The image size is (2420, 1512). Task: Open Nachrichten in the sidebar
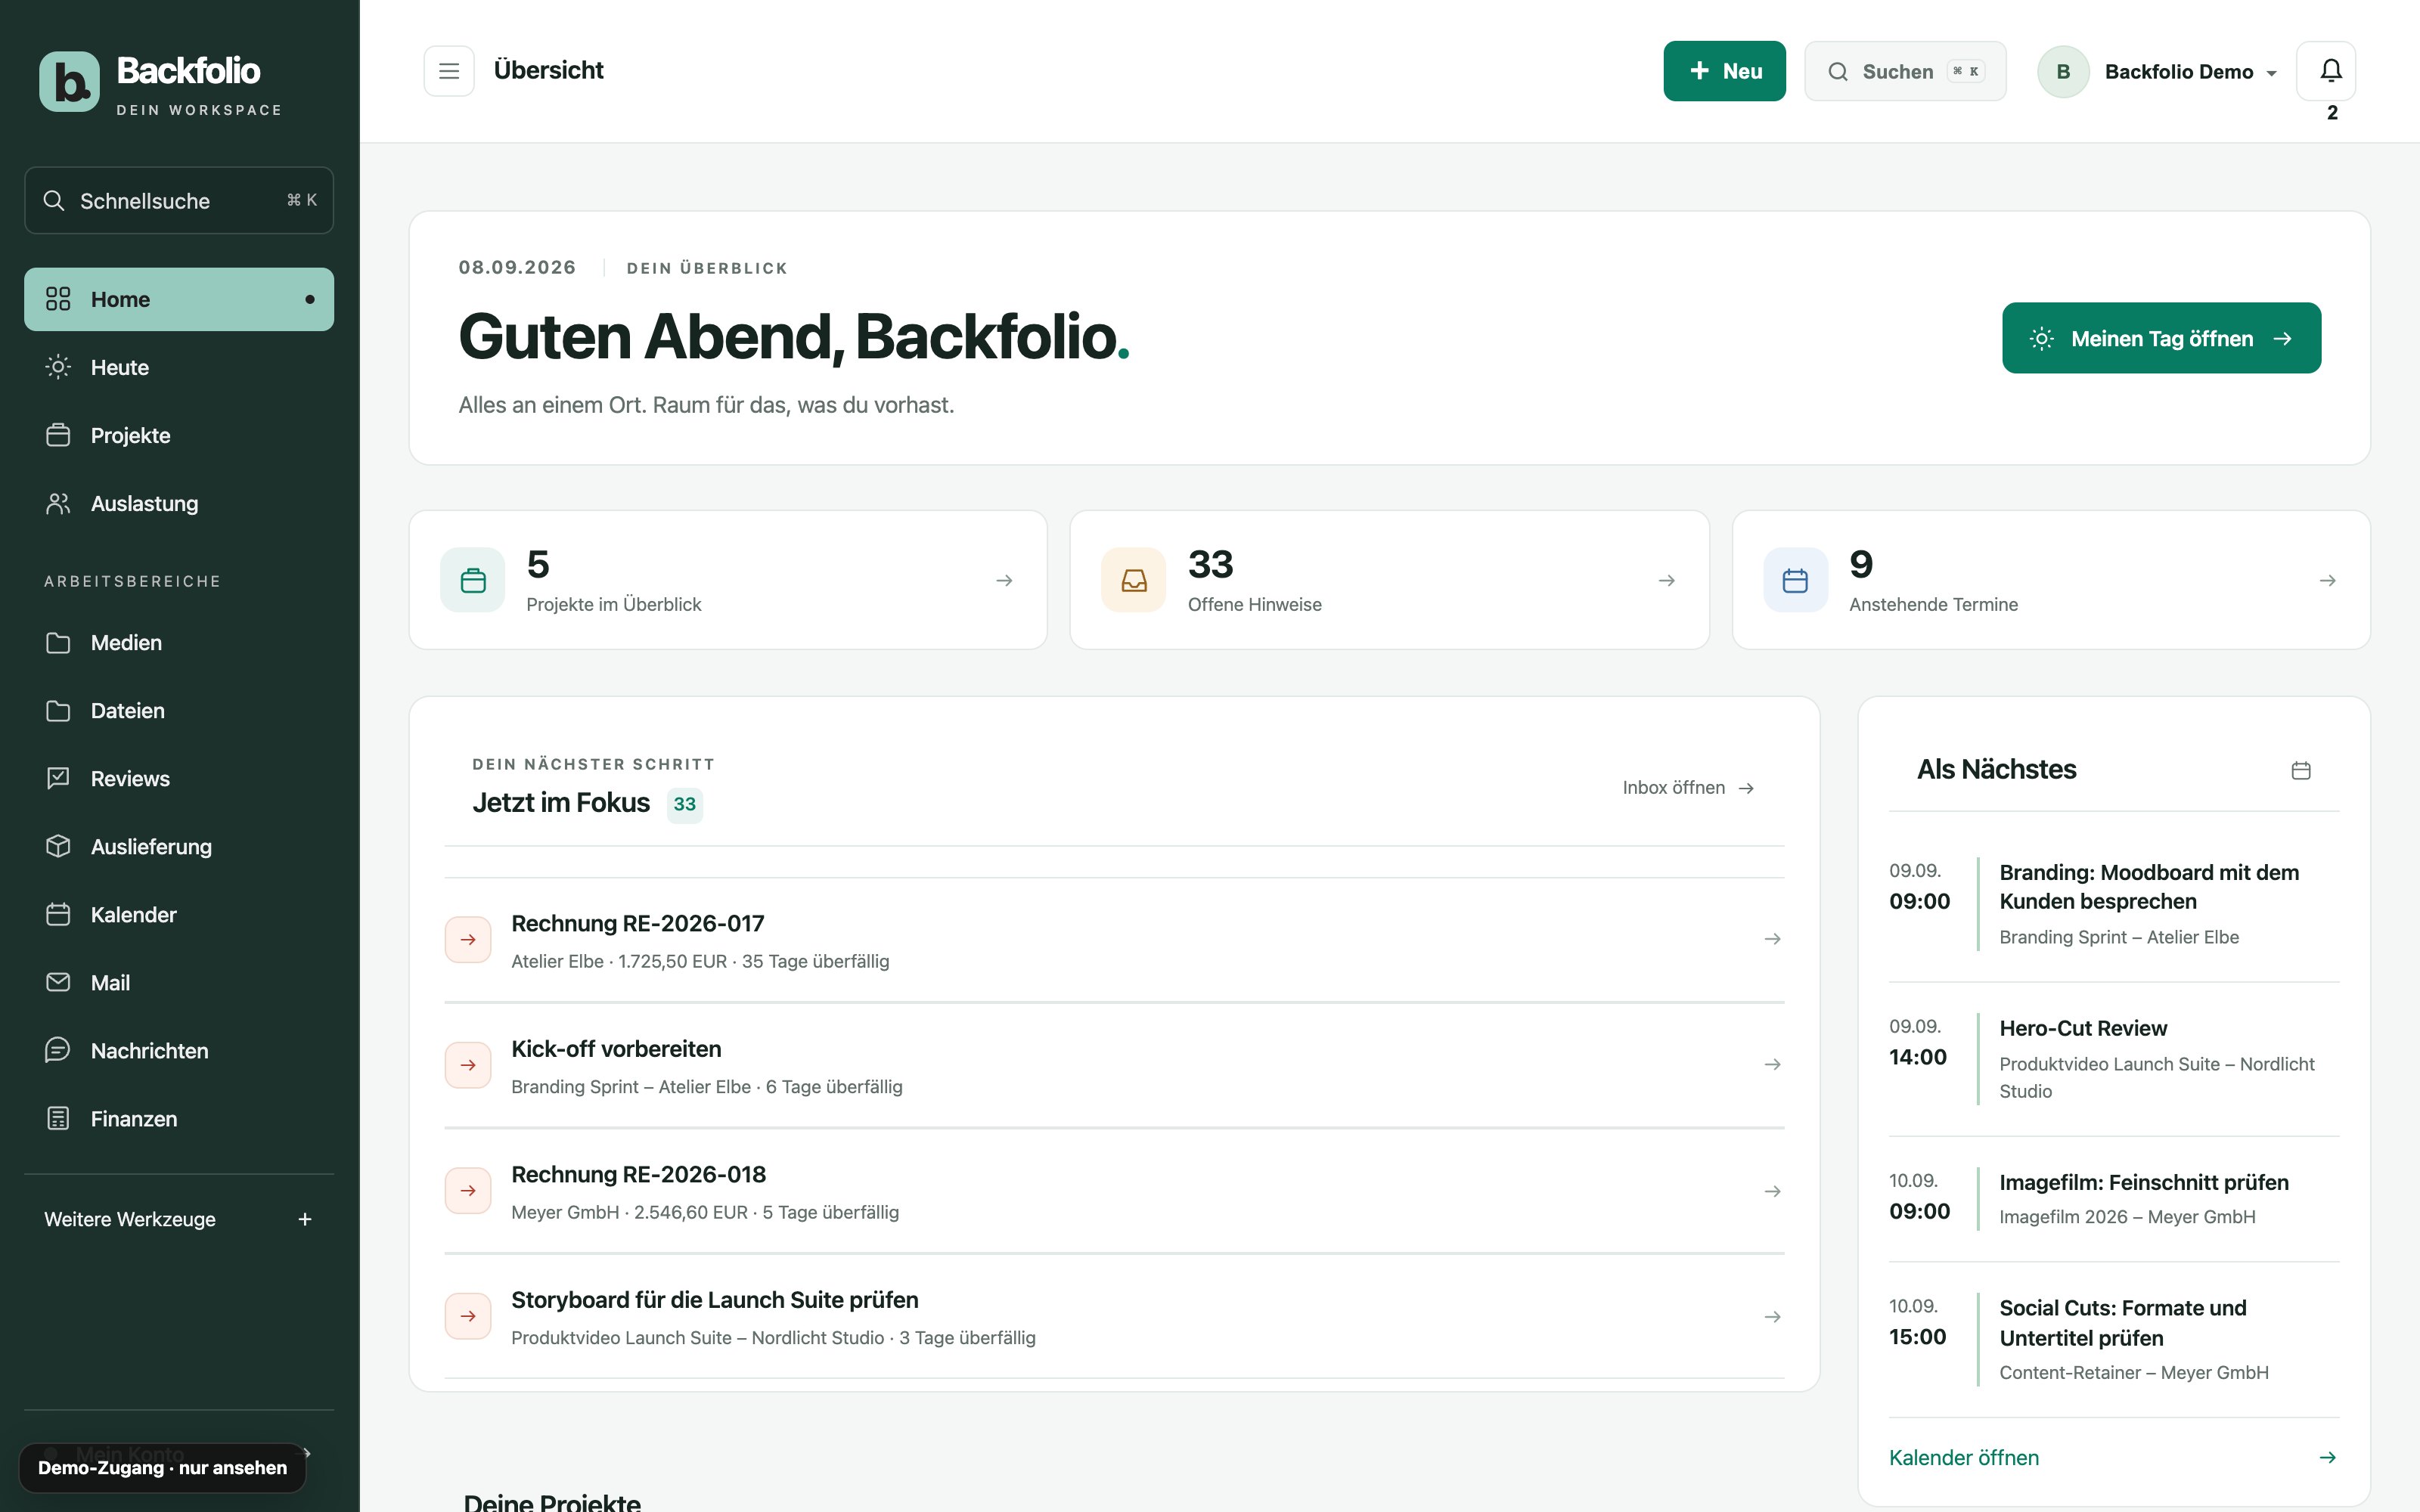(x=179, y=1050)
